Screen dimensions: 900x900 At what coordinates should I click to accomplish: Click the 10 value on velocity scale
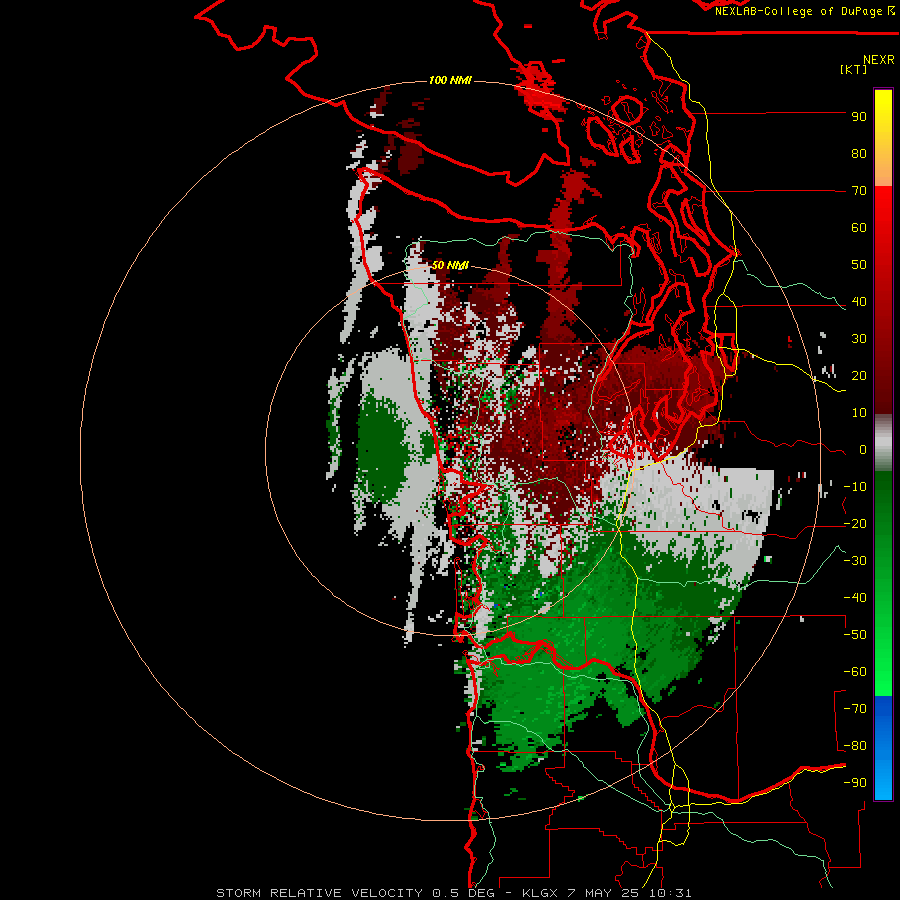859,413
